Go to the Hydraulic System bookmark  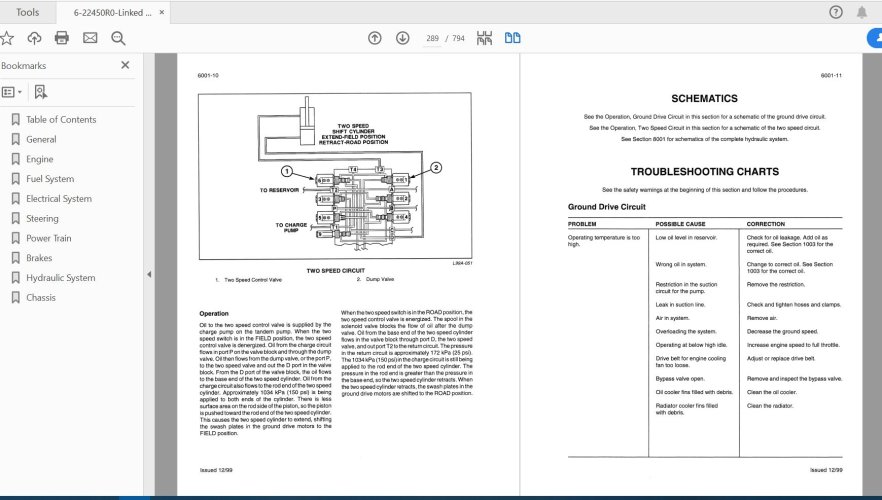pyautogui.click(x=60, y=278)
